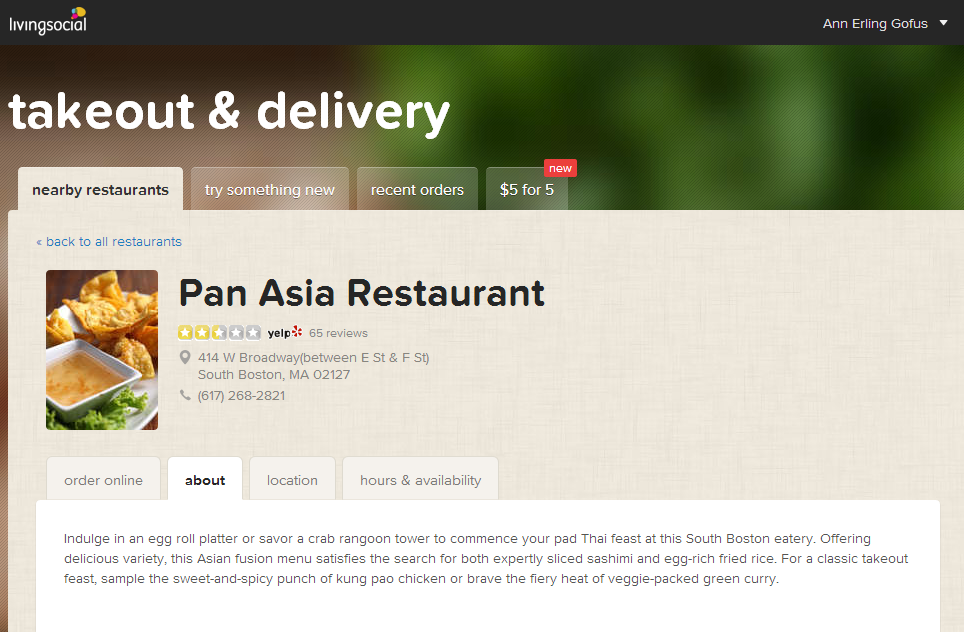The image size is (964, 632).
Task: Select the about tab
Action: 205,480
